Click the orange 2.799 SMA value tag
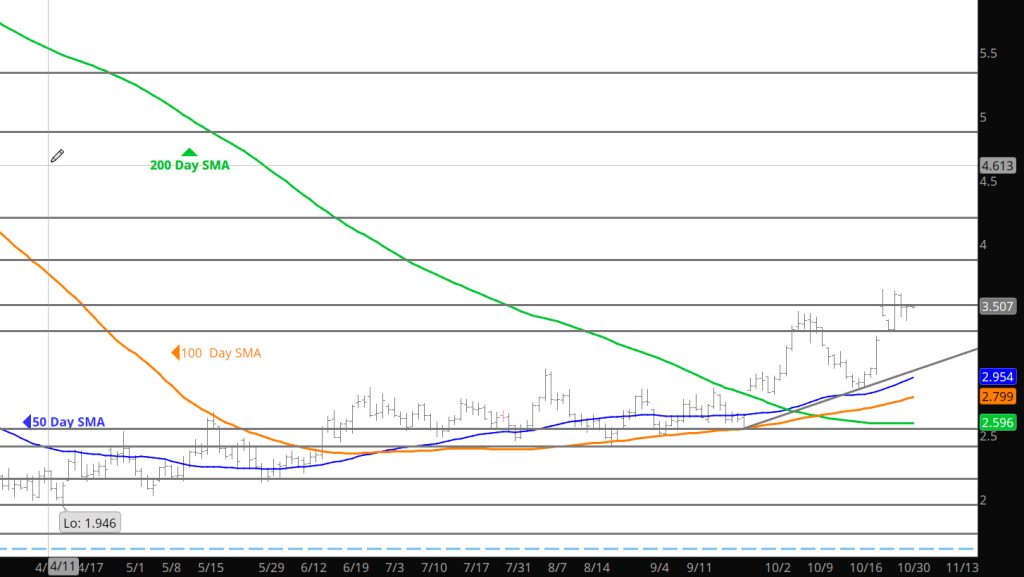Screen dimensions: 1024x577 pyautogui.click(x=997, y=397)
